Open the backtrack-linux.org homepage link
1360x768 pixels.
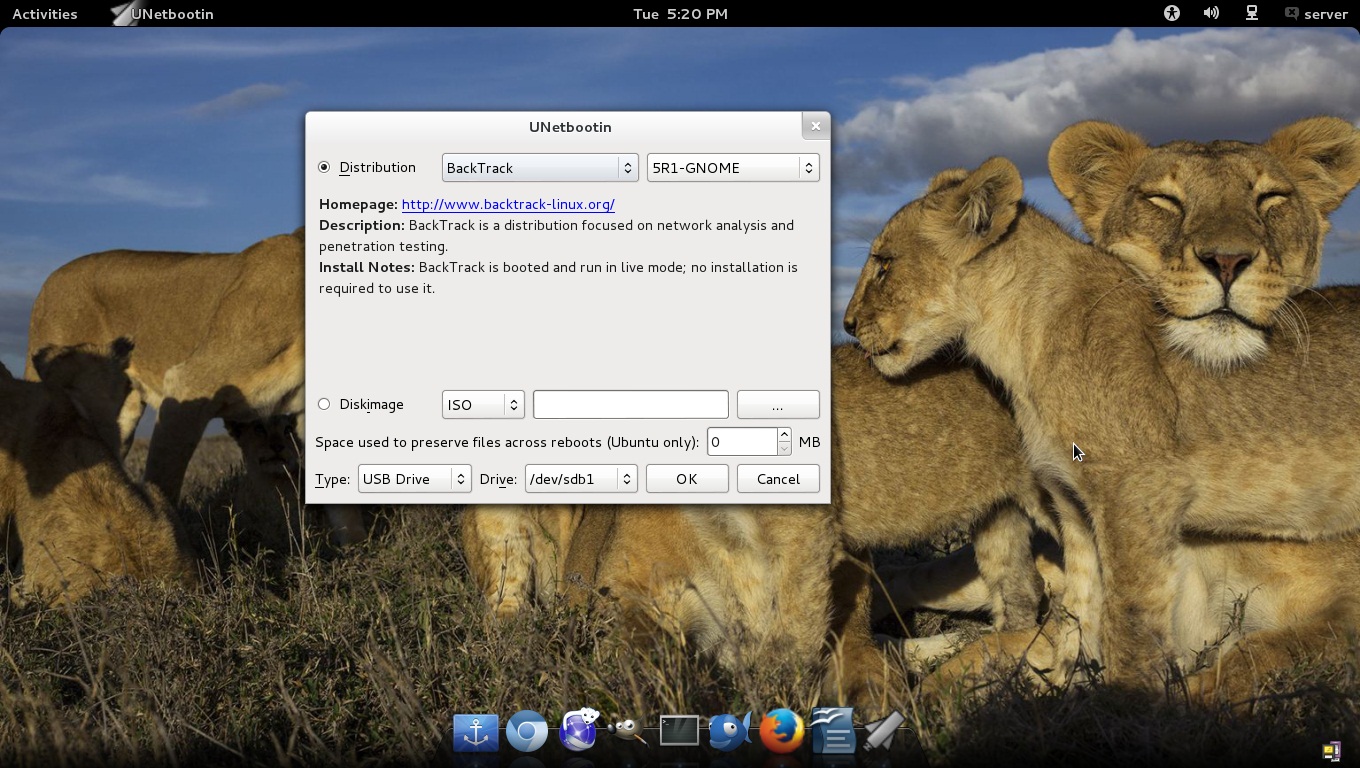[x=508, y=204]
